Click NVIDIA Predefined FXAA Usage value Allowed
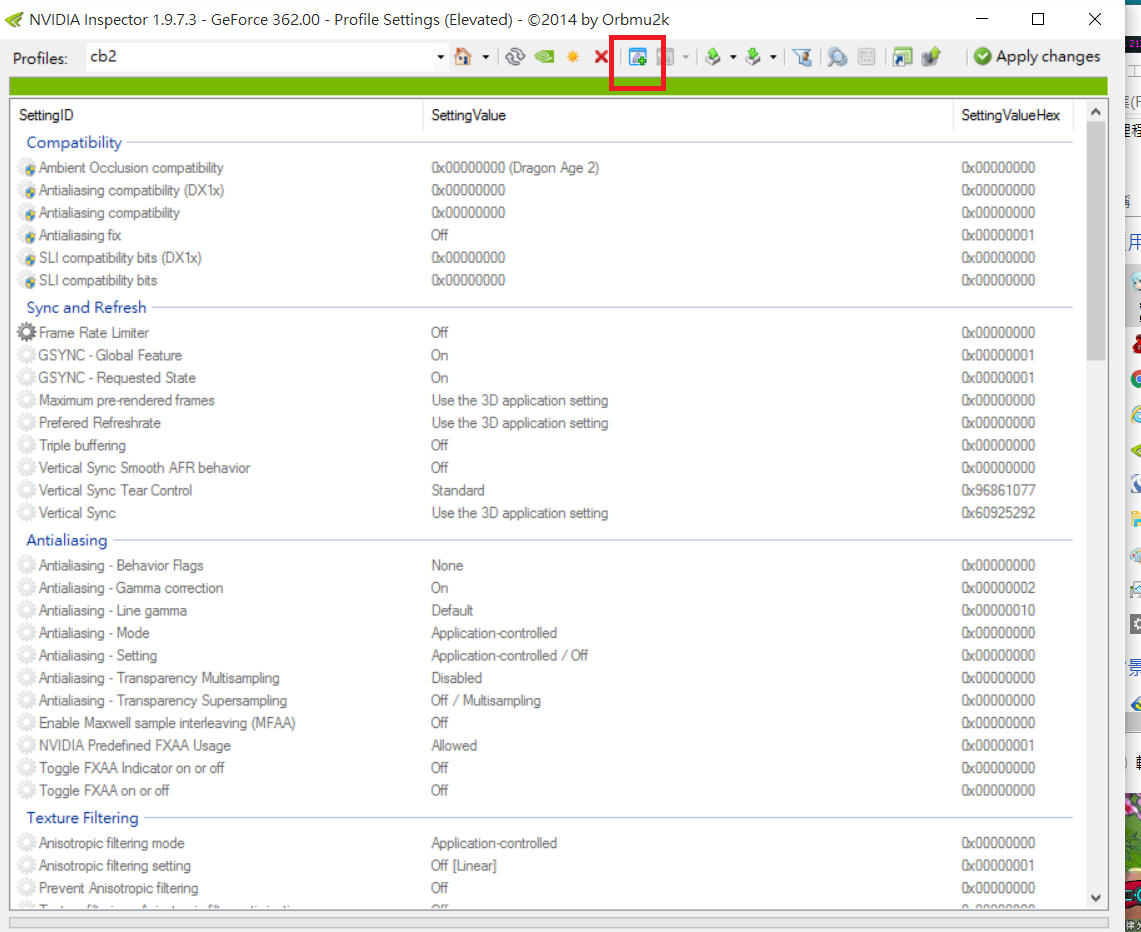The image size is (1141, 932). (454, 746)
